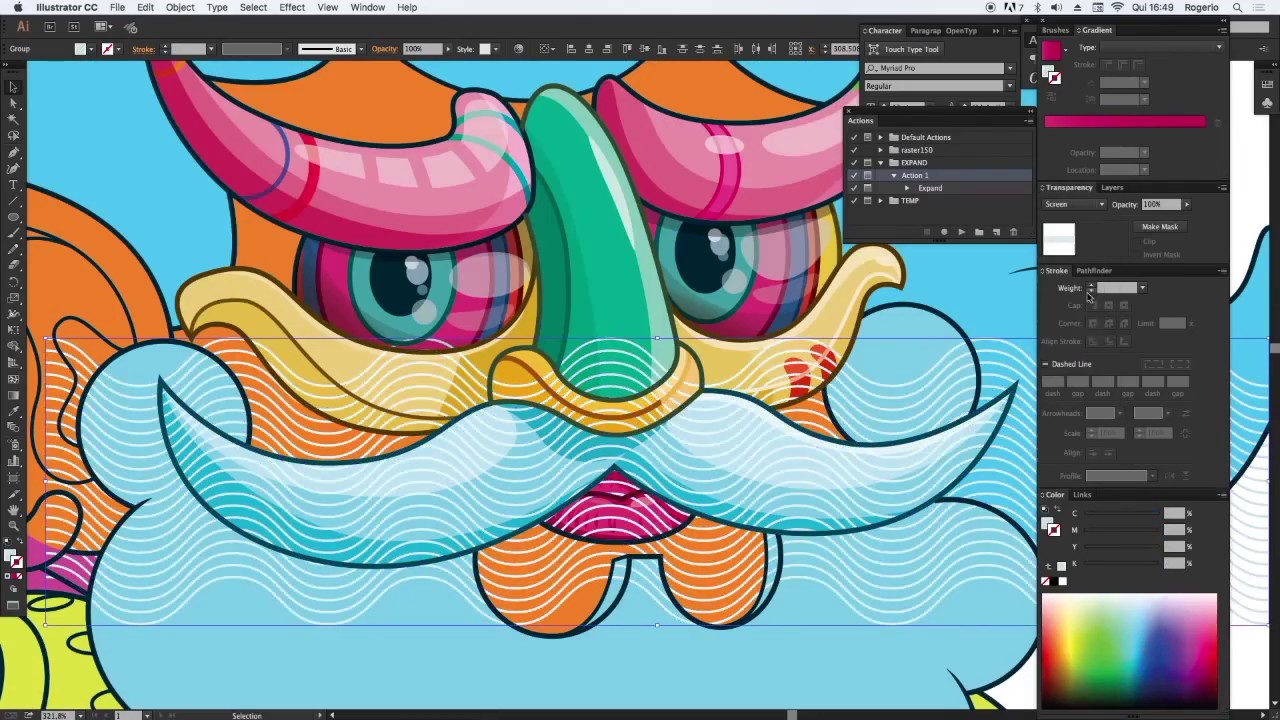Viewport: 1280px width, 720px height.
Task: Select the Lasso tool
Action: (14, 135)
